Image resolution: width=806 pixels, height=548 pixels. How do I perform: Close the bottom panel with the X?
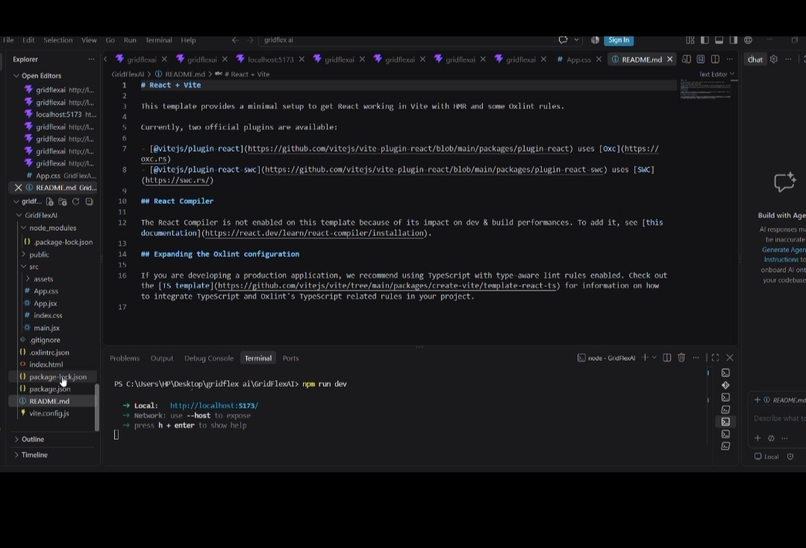point(730,357)
